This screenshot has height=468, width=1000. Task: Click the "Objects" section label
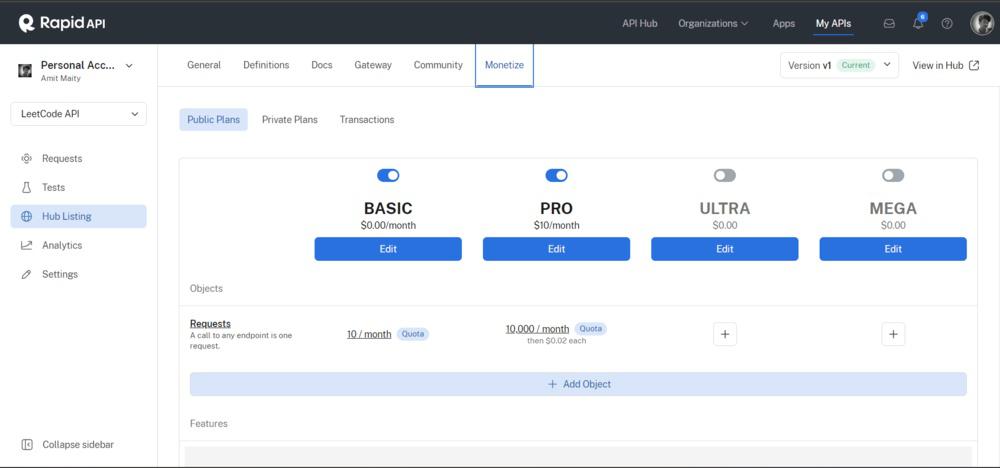pyautogui.click(x=206, y=288)
